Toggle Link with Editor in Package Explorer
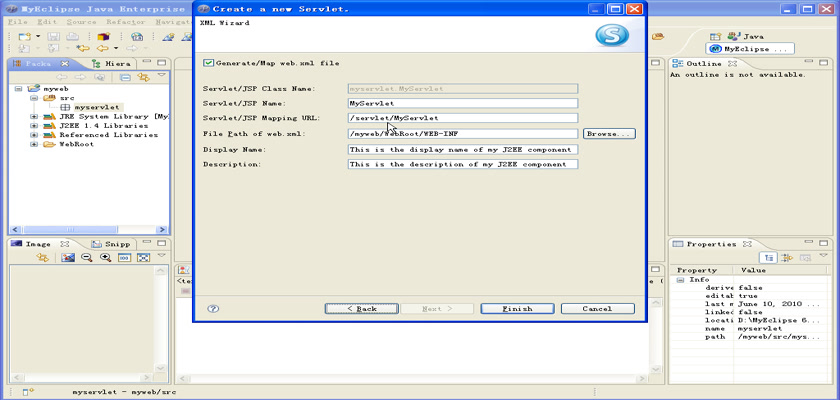 point(143,78)
